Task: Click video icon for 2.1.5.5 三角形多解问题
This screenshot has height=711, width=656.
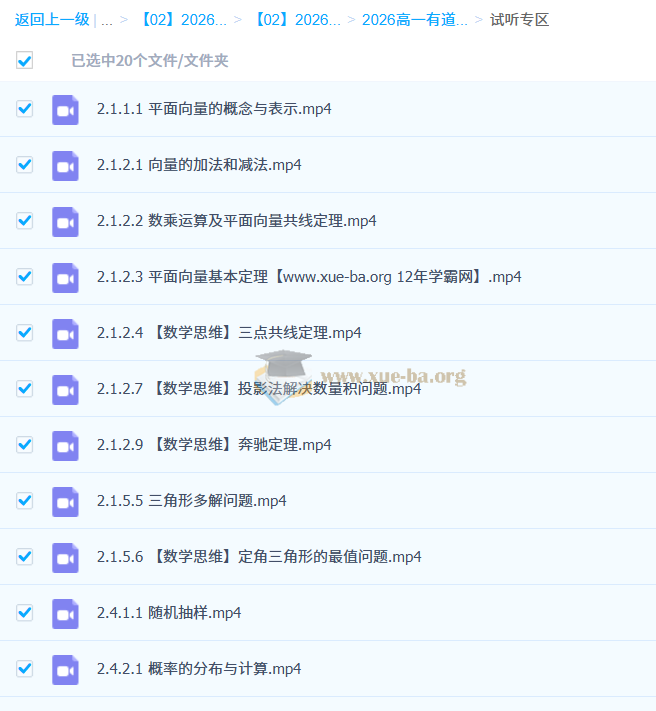Action: click(65, 502)
